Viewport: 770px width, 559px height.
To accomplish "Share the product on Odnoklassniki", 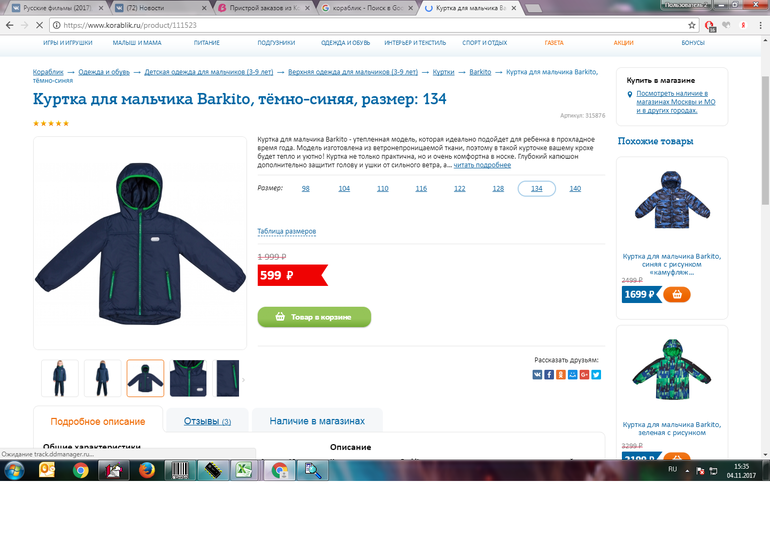I will point(561,374).
